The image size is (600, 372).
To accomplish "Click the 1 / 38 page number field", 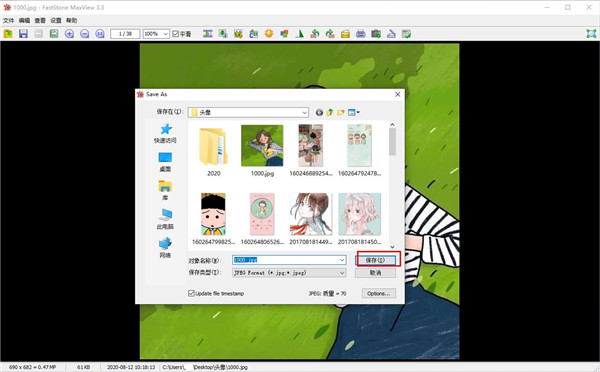I will pos(125,34).
